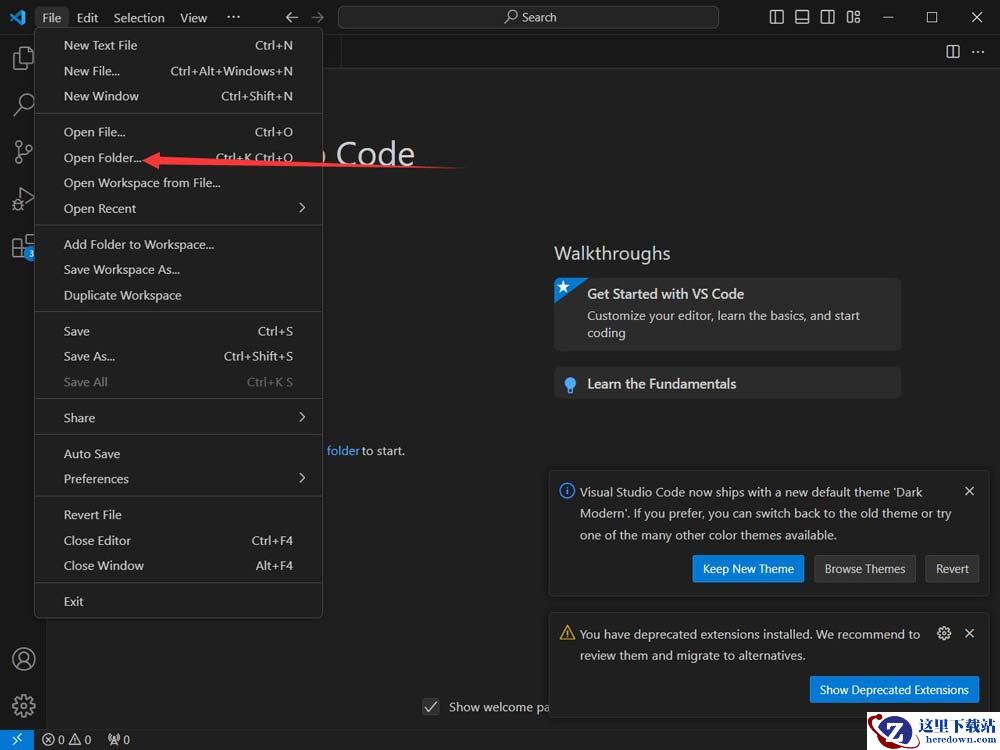1000x750 pixels.
Task: Open the Accounts menu icon
Action: pyautogui.click(x=24, y=659)
